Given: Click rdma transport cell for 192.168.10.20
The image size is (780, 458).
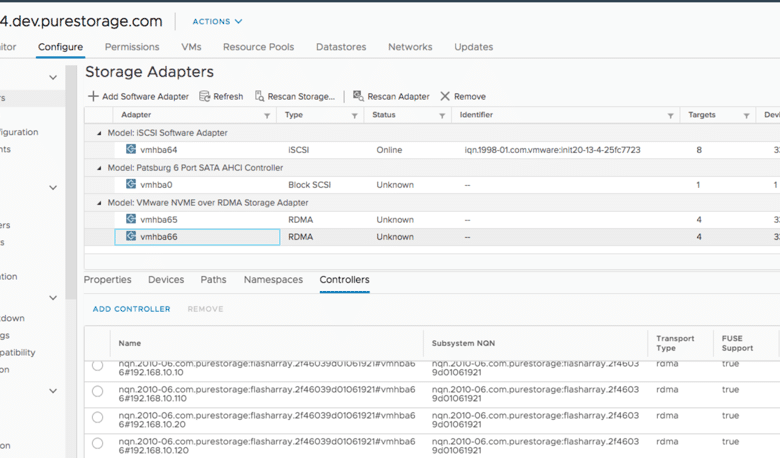Looking at the screenshot, I should (x=667, y=415).
